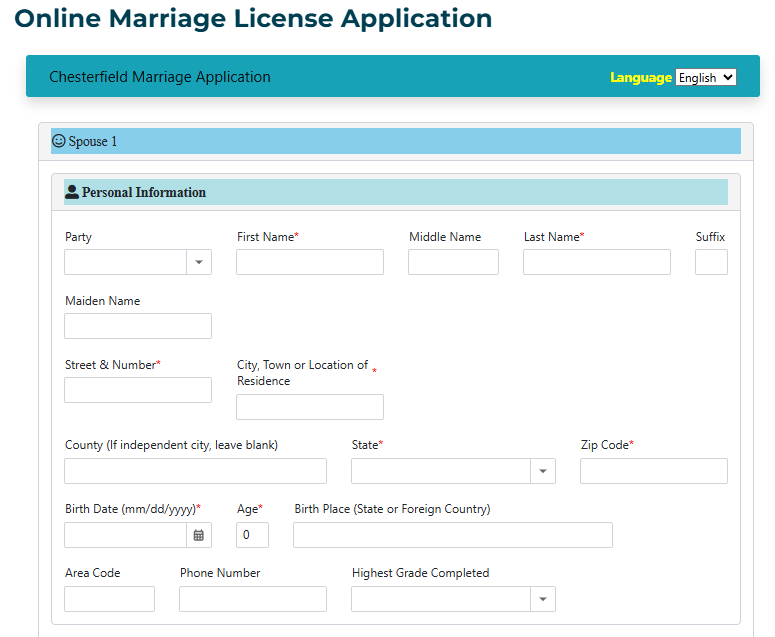Click the person icon beside Personal Information
The image size is (775, 637).
tap(72, 192)
